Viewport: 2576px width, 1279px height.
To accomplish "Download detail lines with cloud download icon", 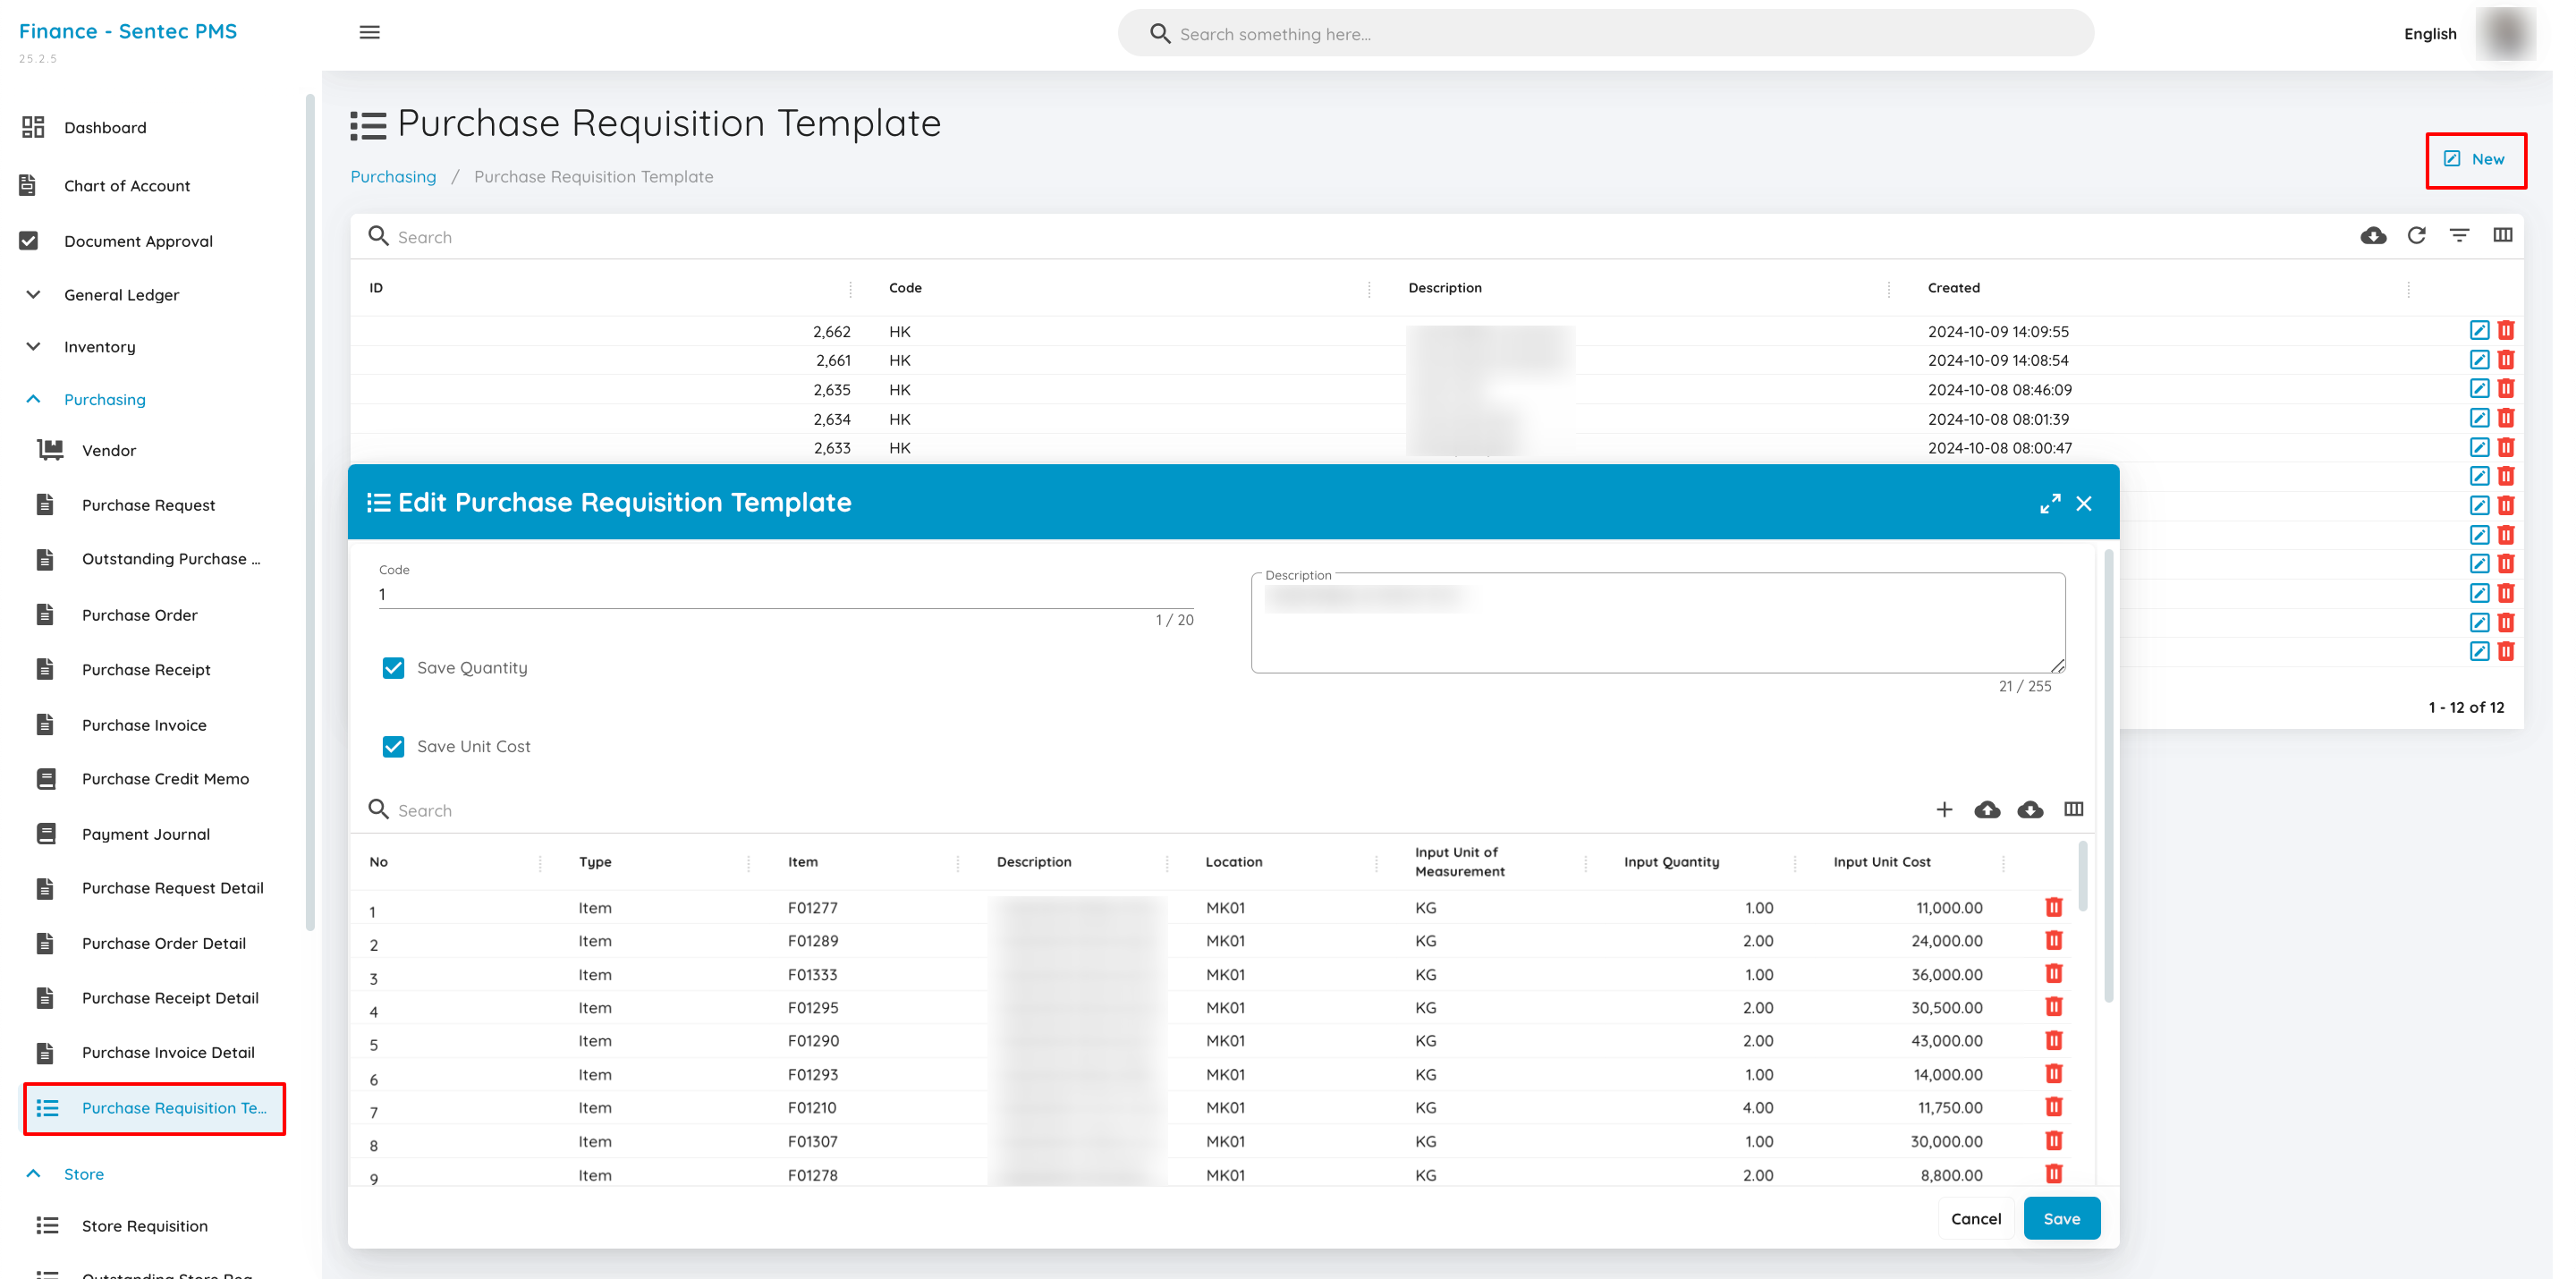I will (x=2030, y=809).
